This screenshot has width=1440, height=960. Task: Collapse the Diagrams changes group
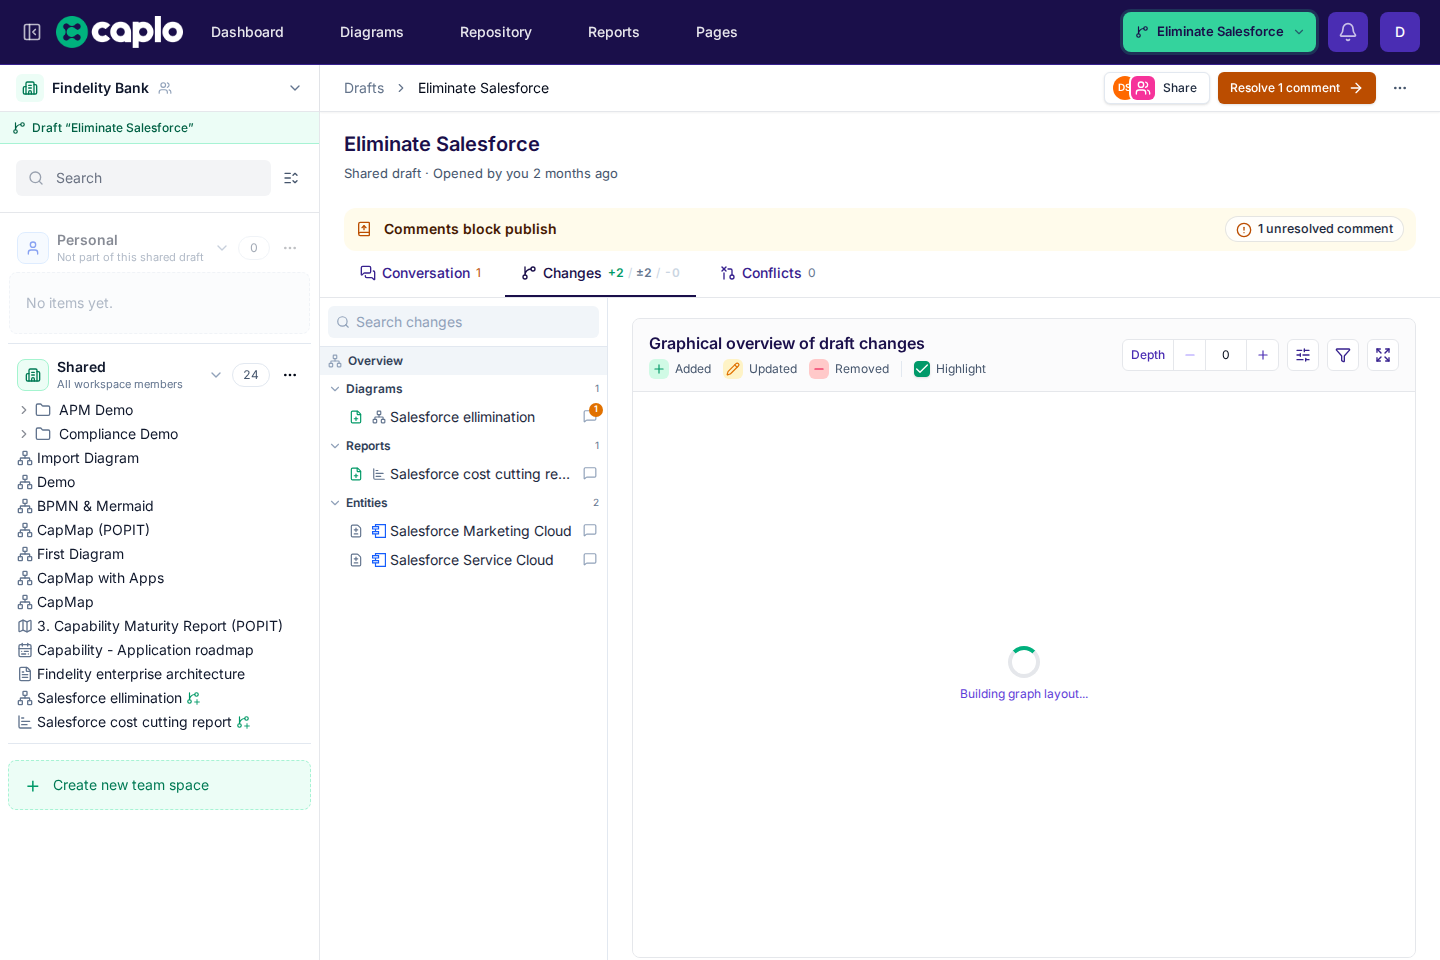tap(335, 389)
